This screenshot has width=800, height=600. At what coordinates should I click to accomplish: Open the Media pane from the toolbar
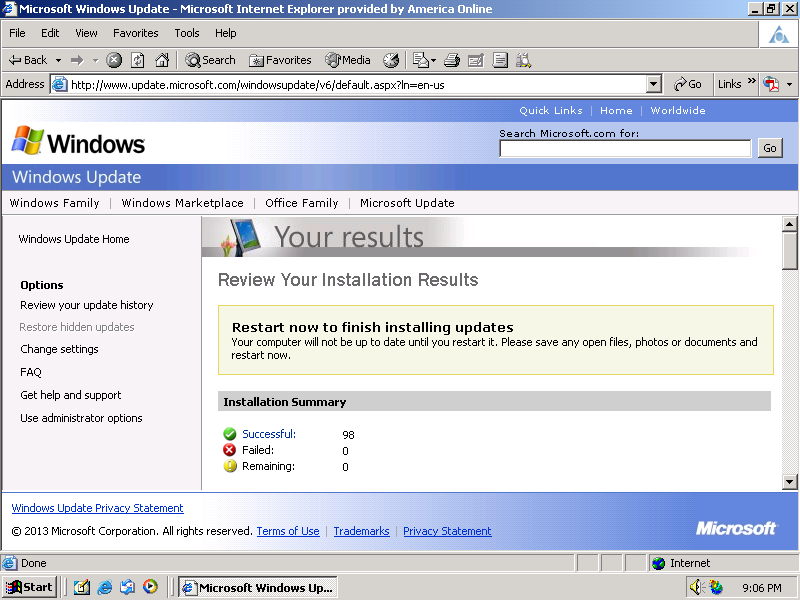(x=348, y=60)
